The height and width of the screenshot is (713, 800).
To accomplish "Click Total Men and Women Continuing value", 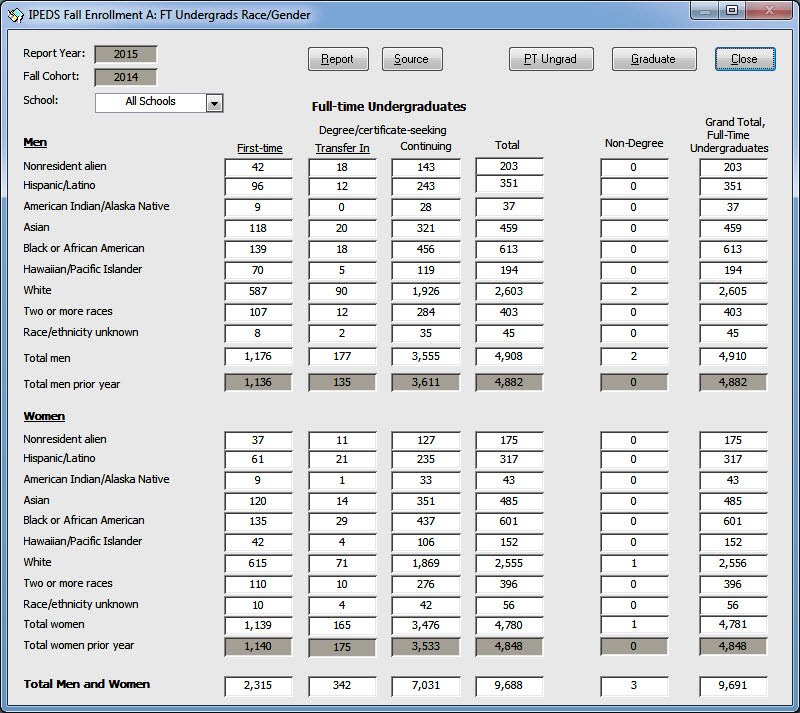I will coord(426,685).
